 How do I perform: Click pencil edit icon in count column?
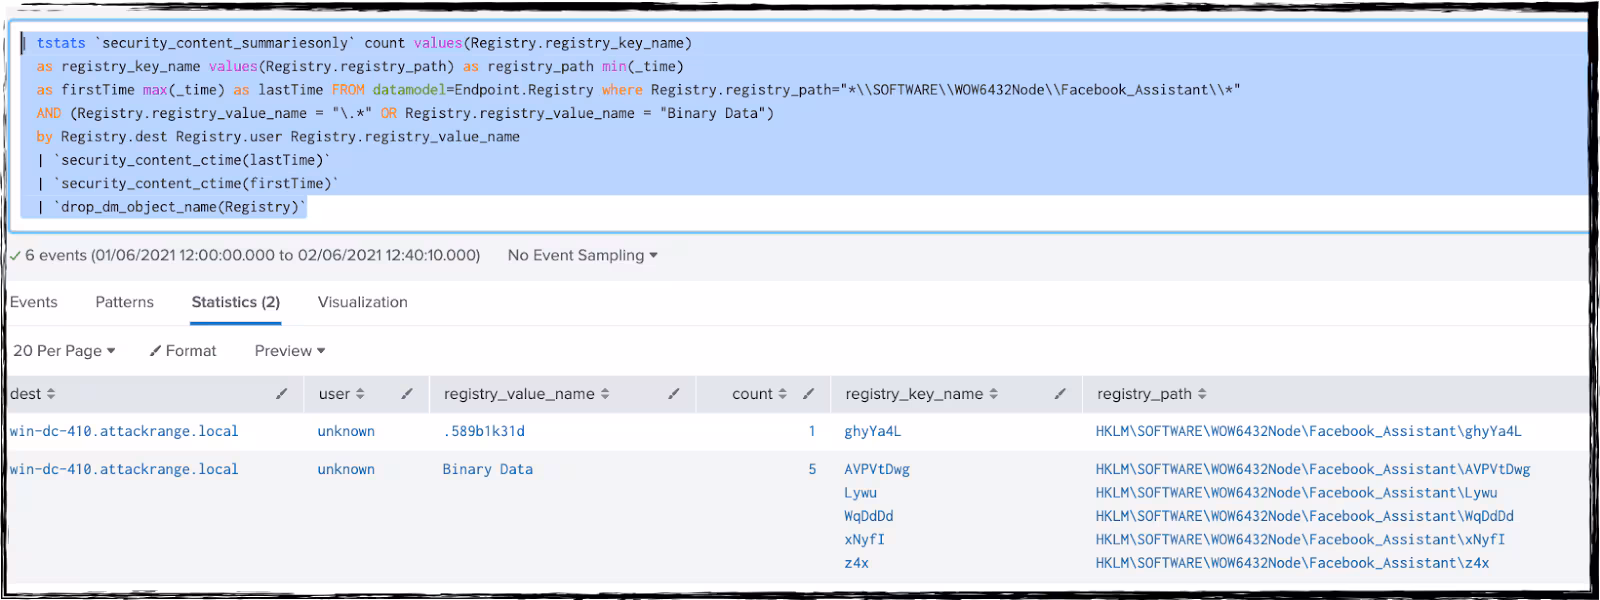point(809,394)
